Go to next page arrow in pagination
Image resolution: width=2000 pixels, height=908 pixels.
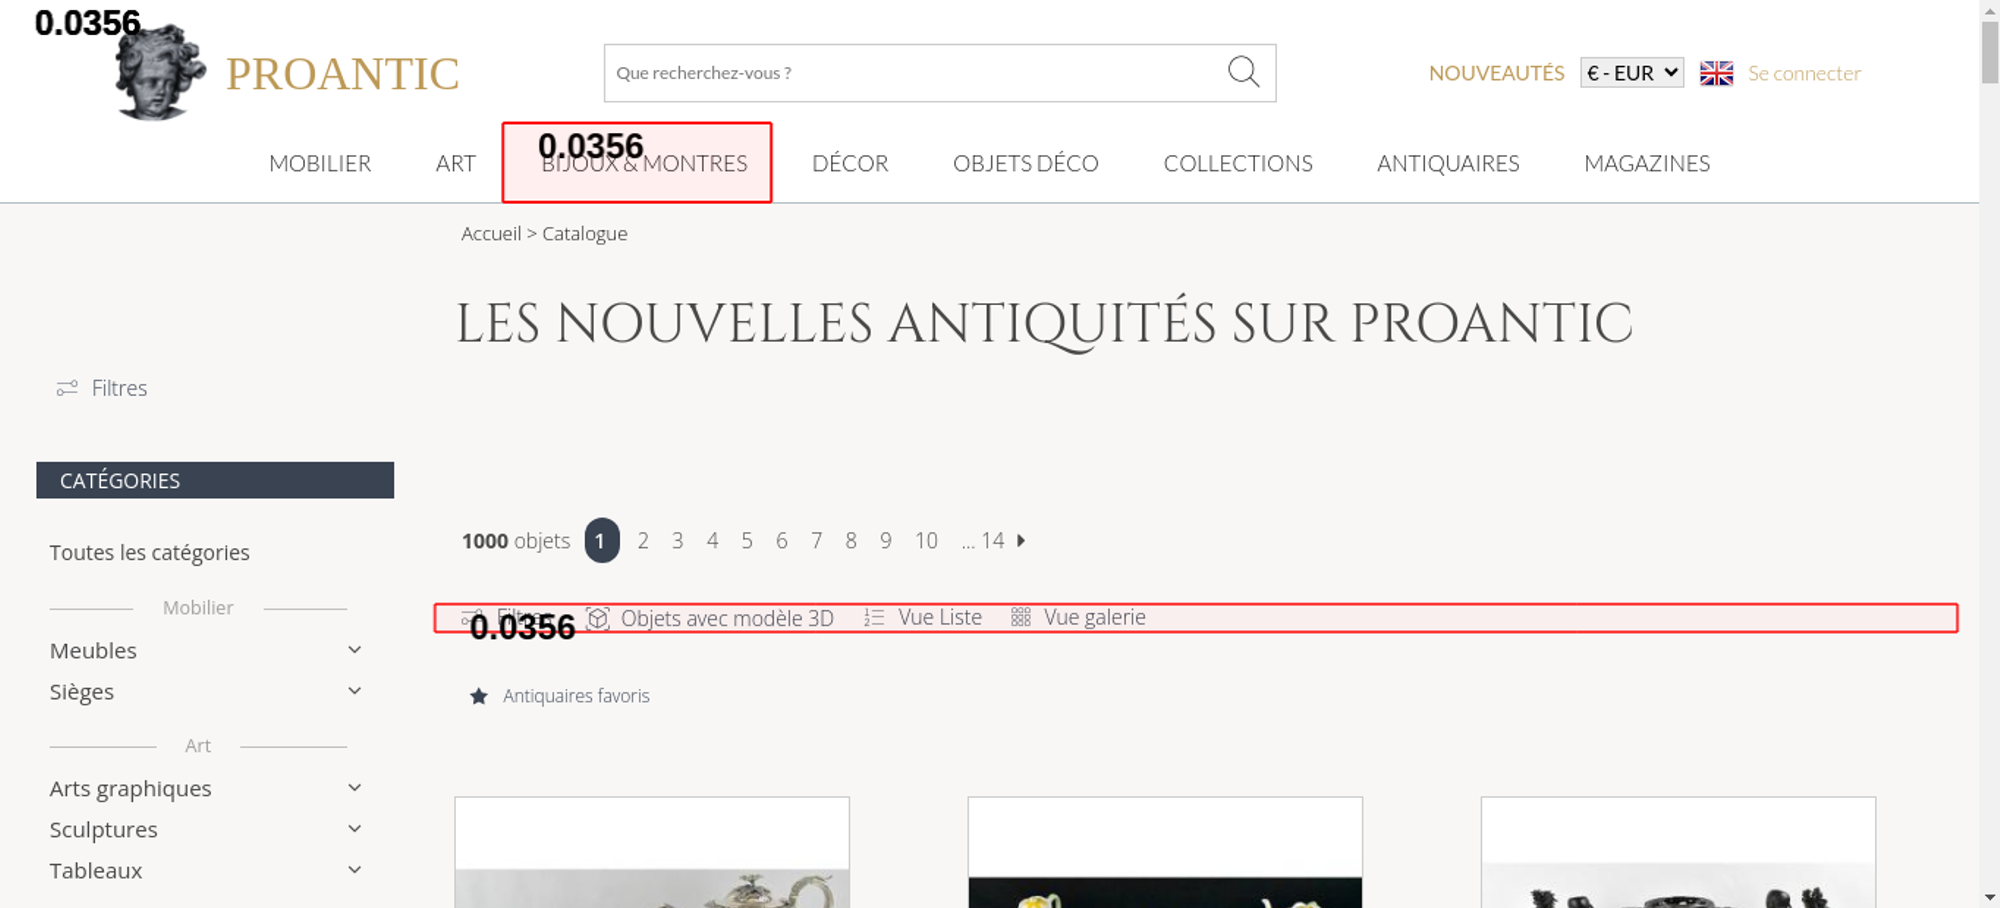point(1021,541)
